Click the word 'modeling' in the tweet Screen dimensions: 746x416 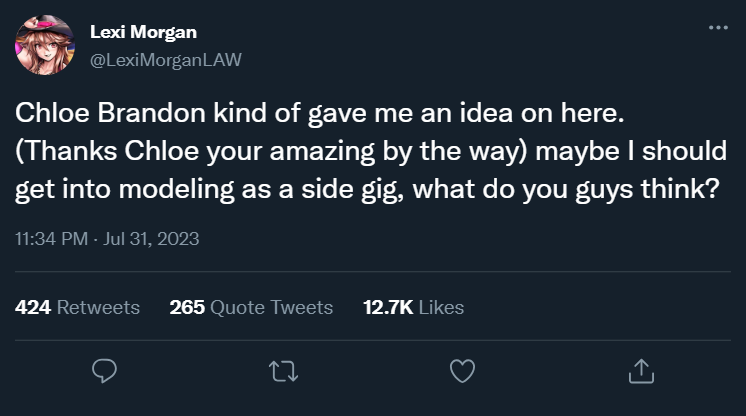coord(159,190)
